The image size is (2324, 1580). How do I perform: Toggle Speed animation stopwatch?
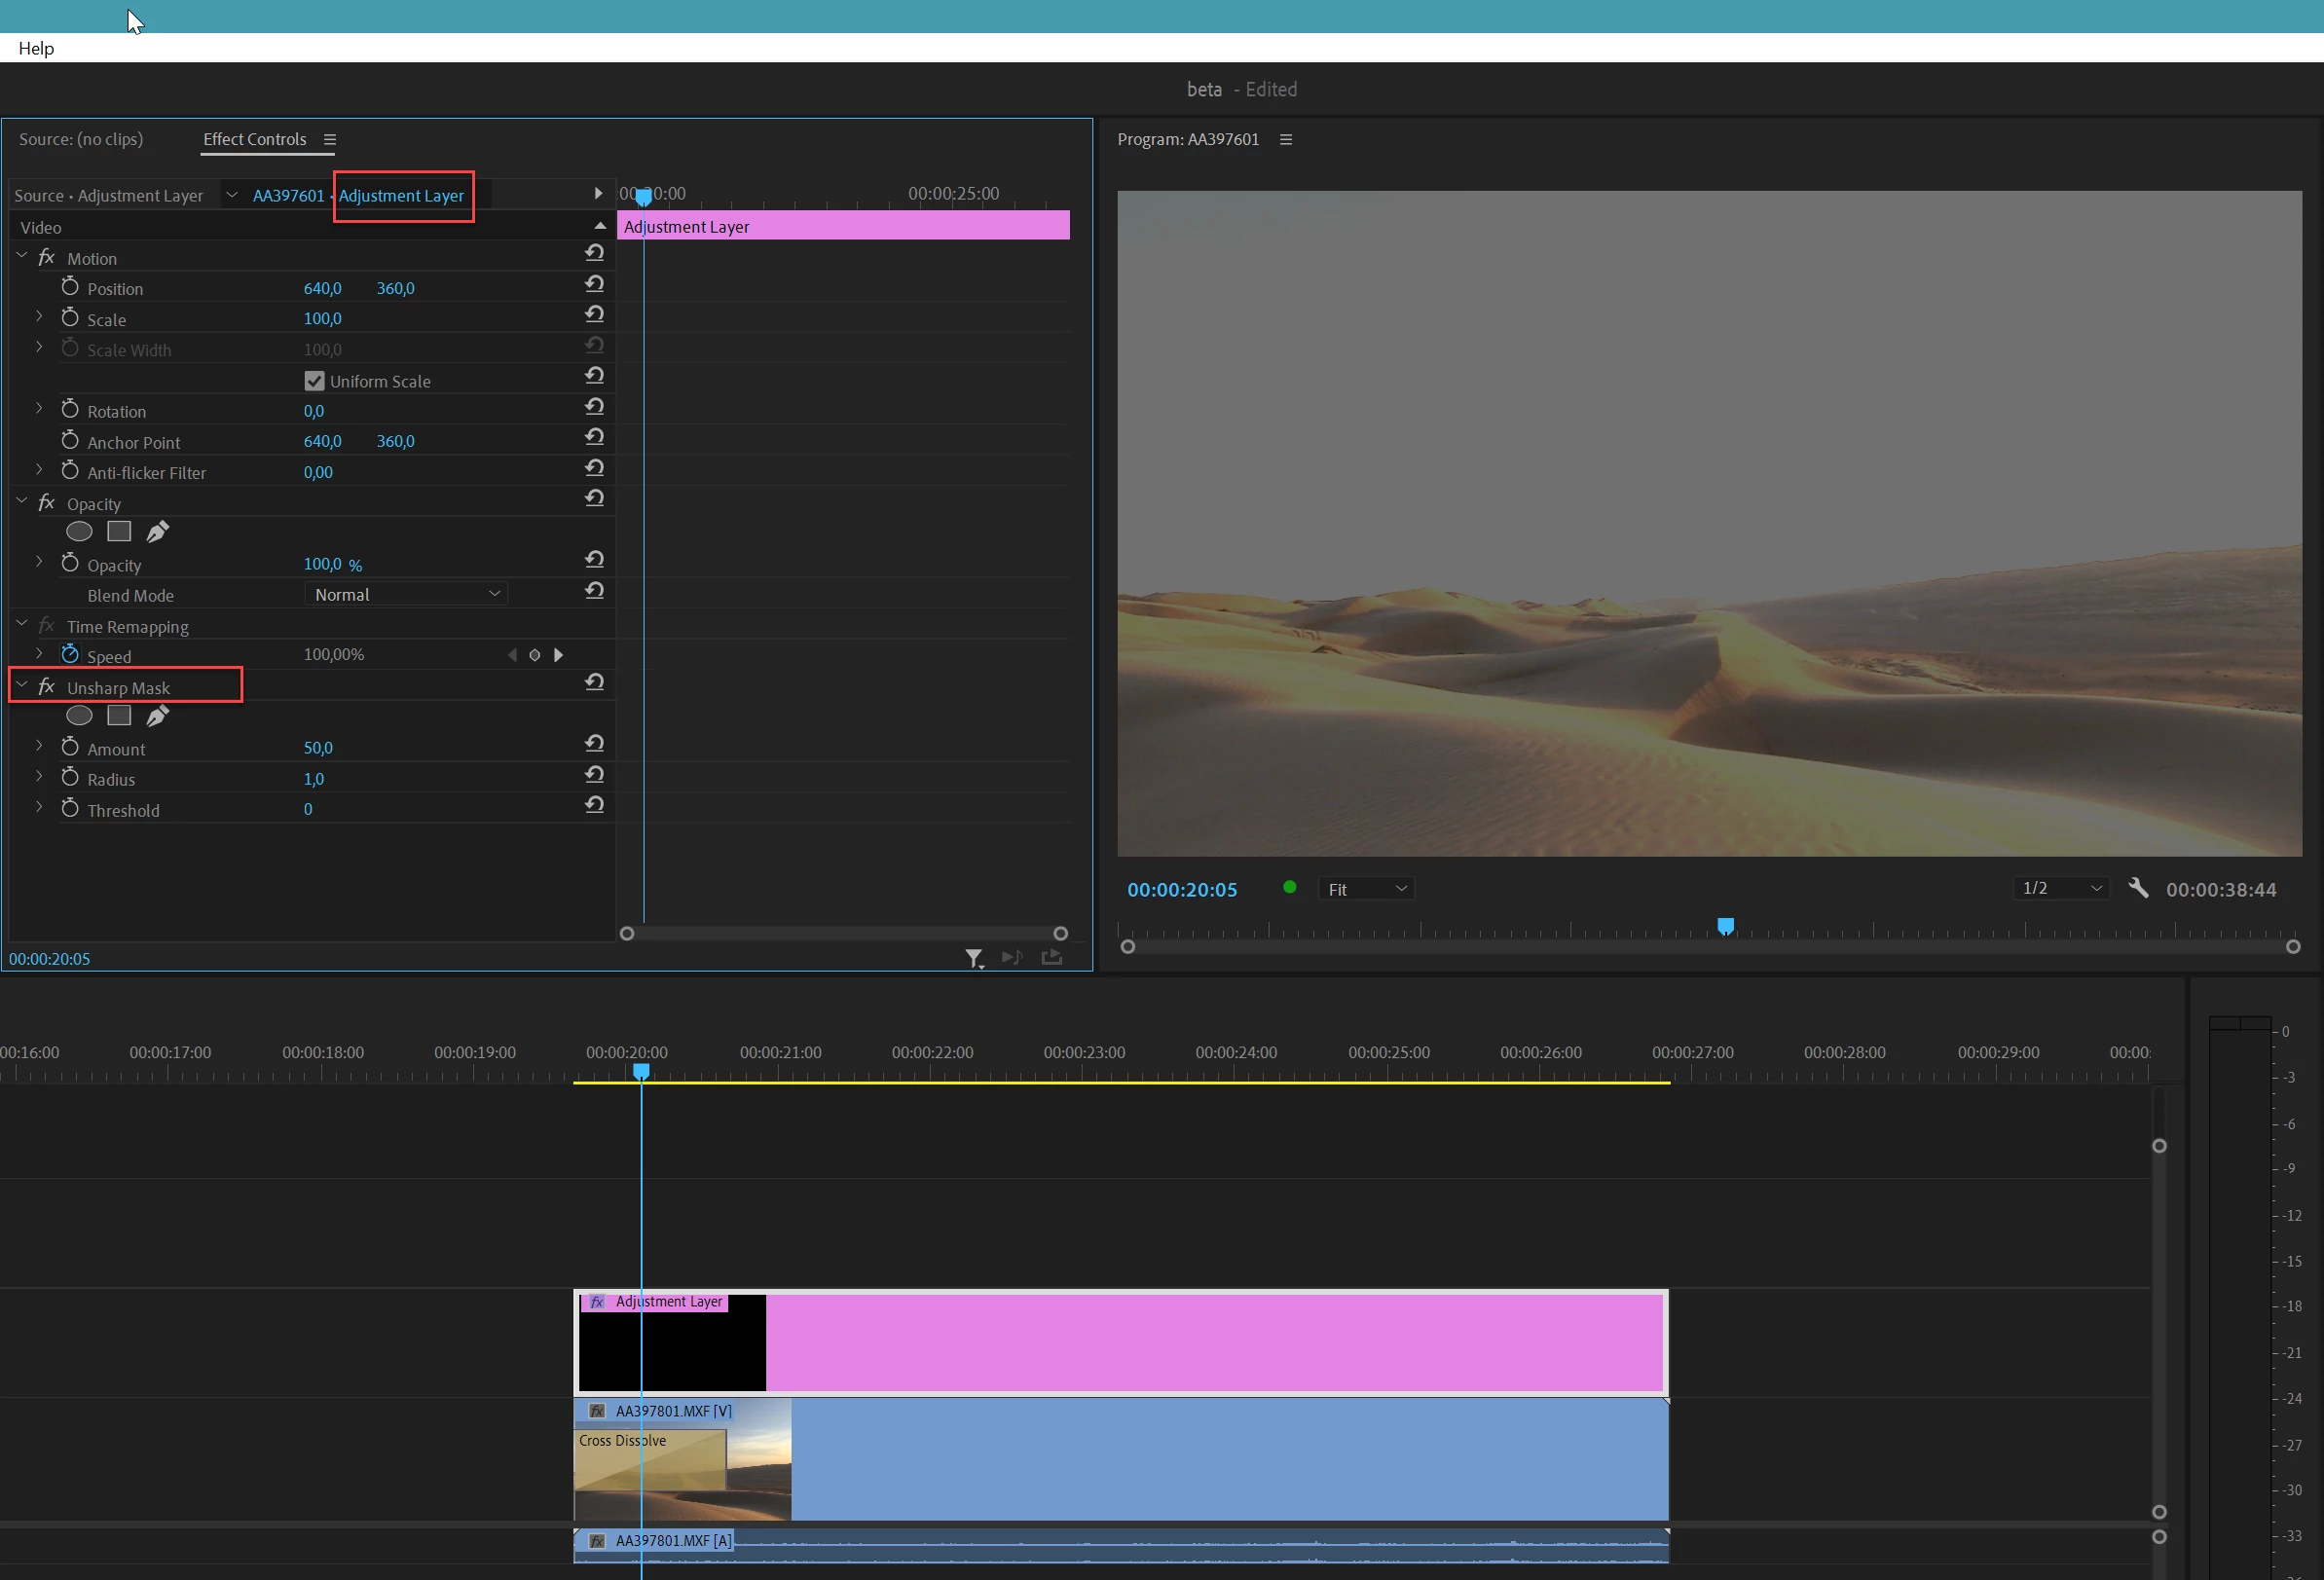coord(70,655)
